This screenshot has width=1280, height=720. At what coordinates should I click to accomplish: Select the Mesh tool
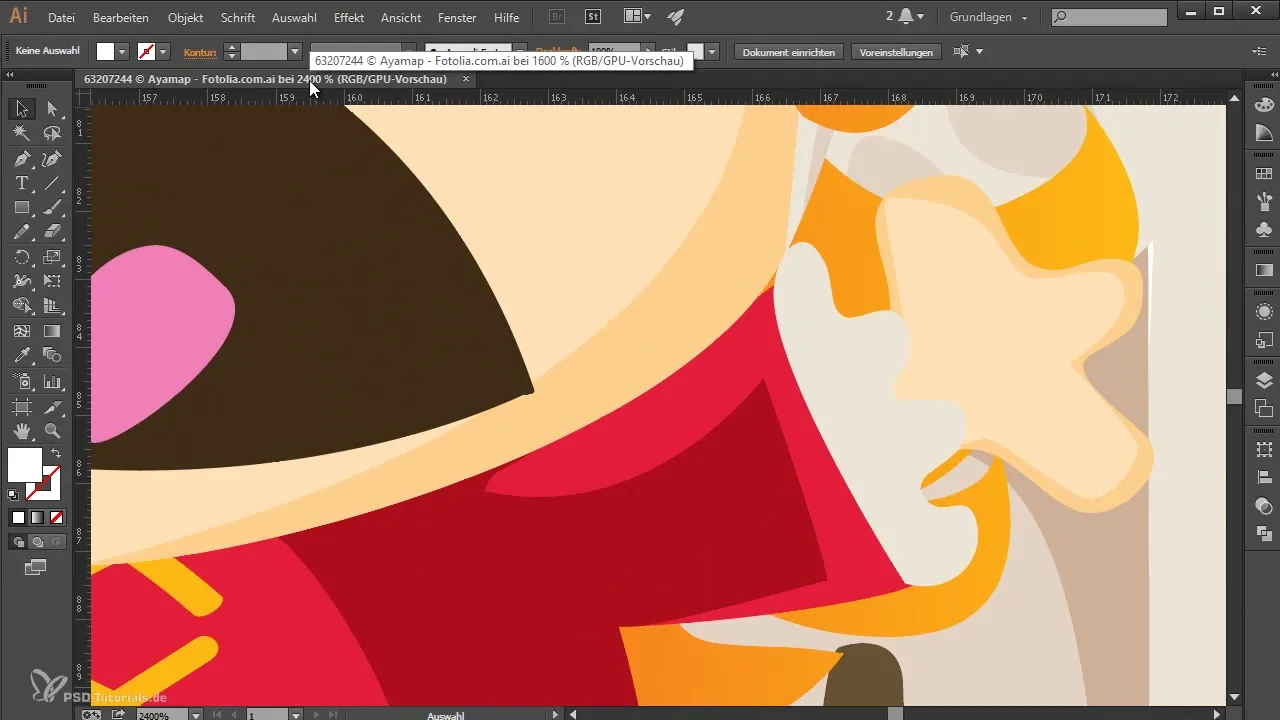[x=21, y=331]
